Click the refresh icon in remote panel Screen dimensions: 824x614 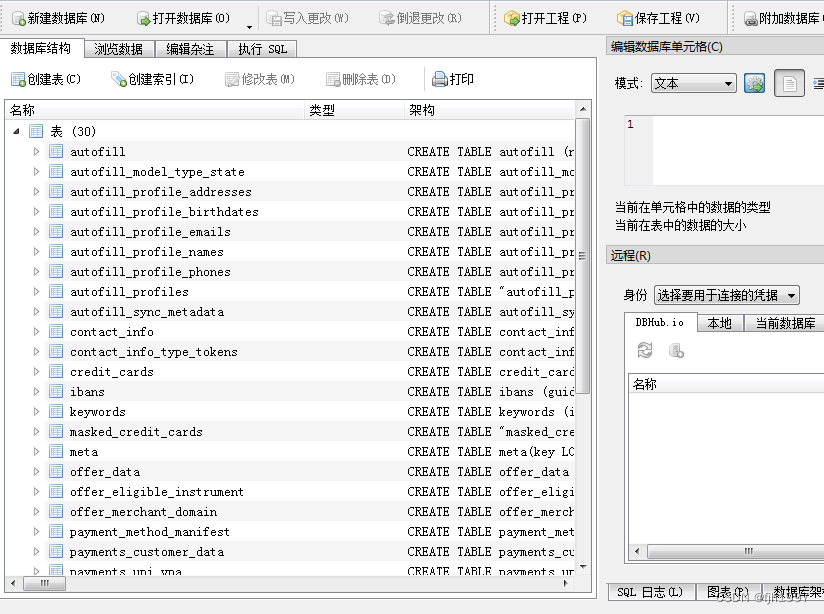(x=645, y=350)
